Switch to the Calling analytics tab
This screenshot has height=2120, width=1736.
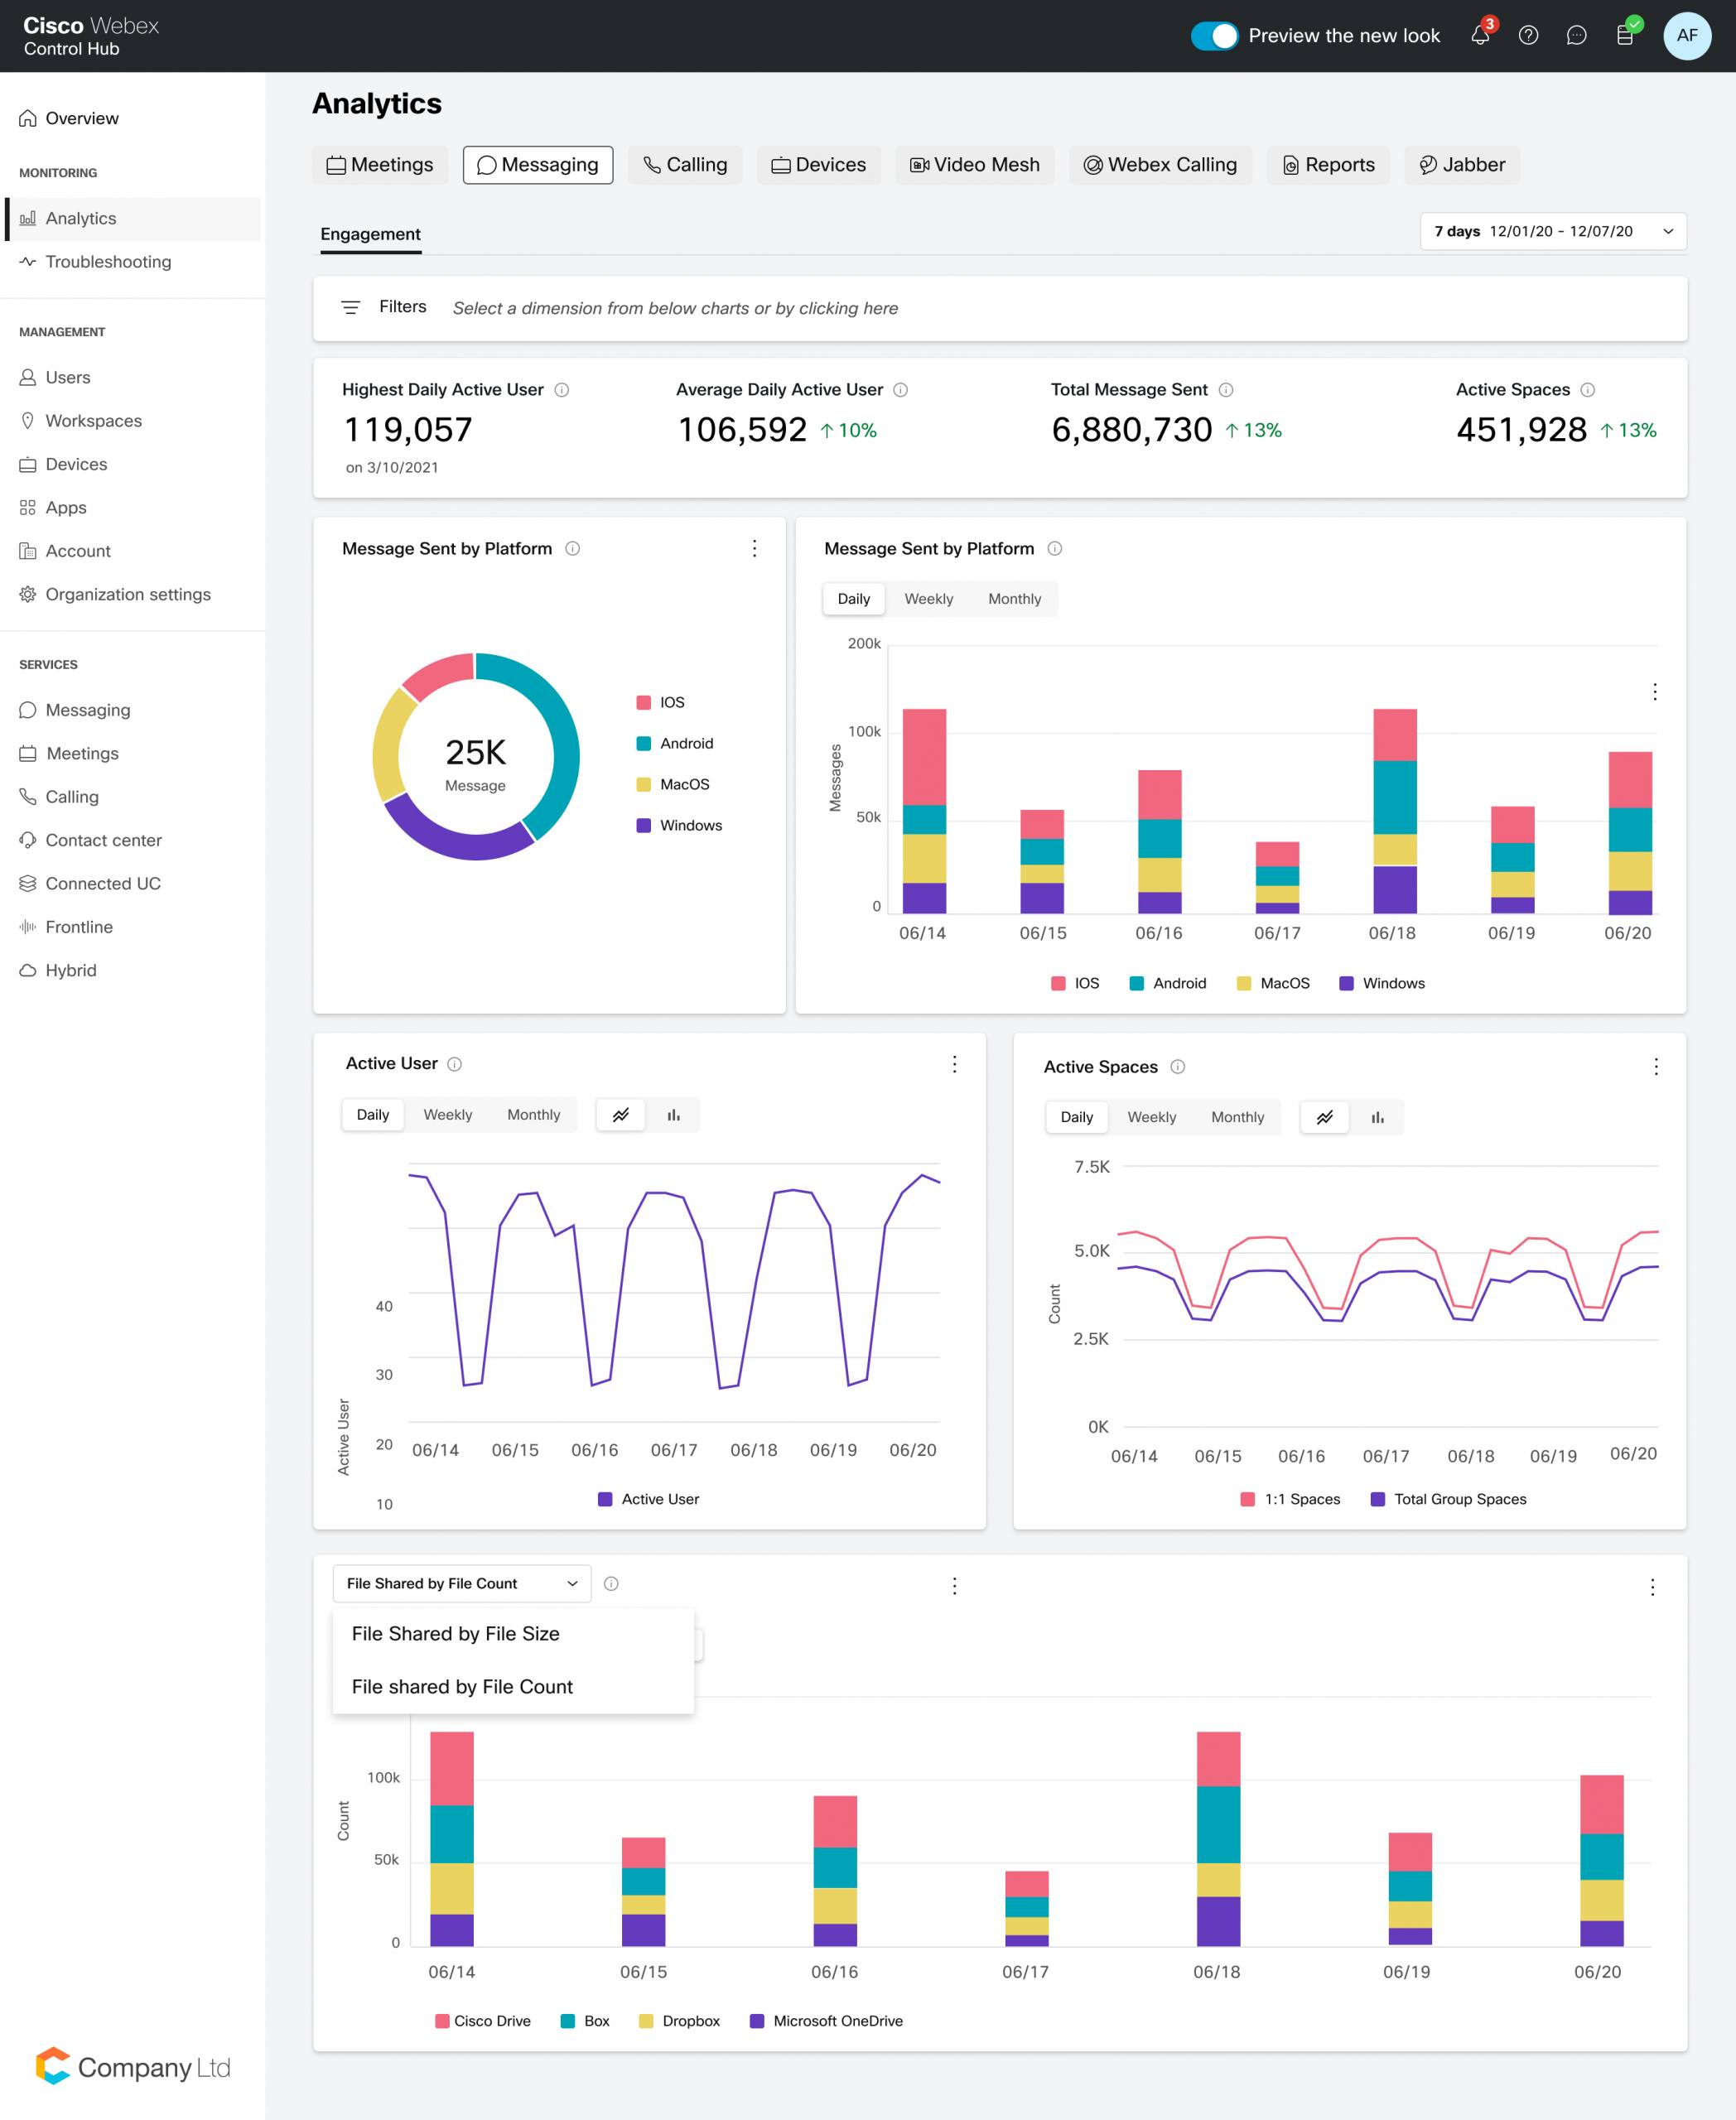click(x=685, y=165)
